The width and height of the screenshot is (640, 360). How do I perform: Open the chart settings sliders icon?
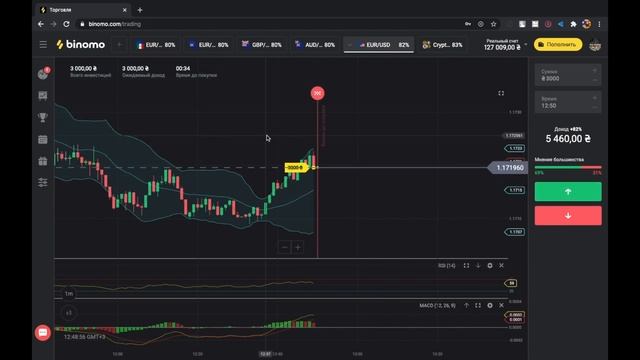click(x=43, y=182)
